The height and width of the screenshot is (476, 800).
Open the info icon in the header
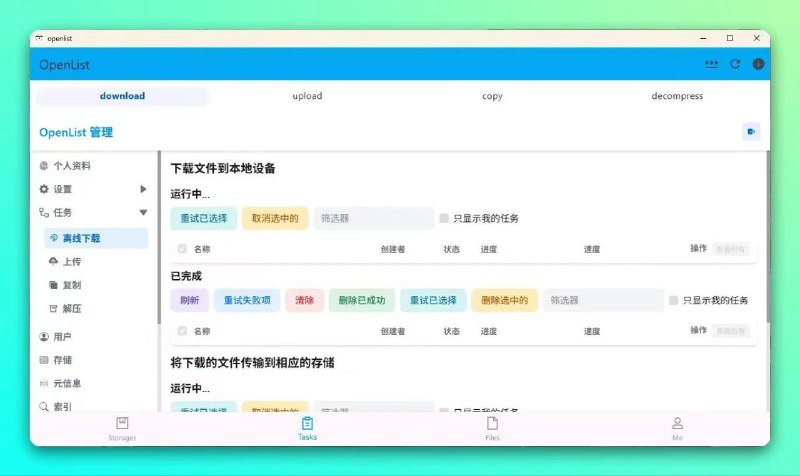pos(758,64)
